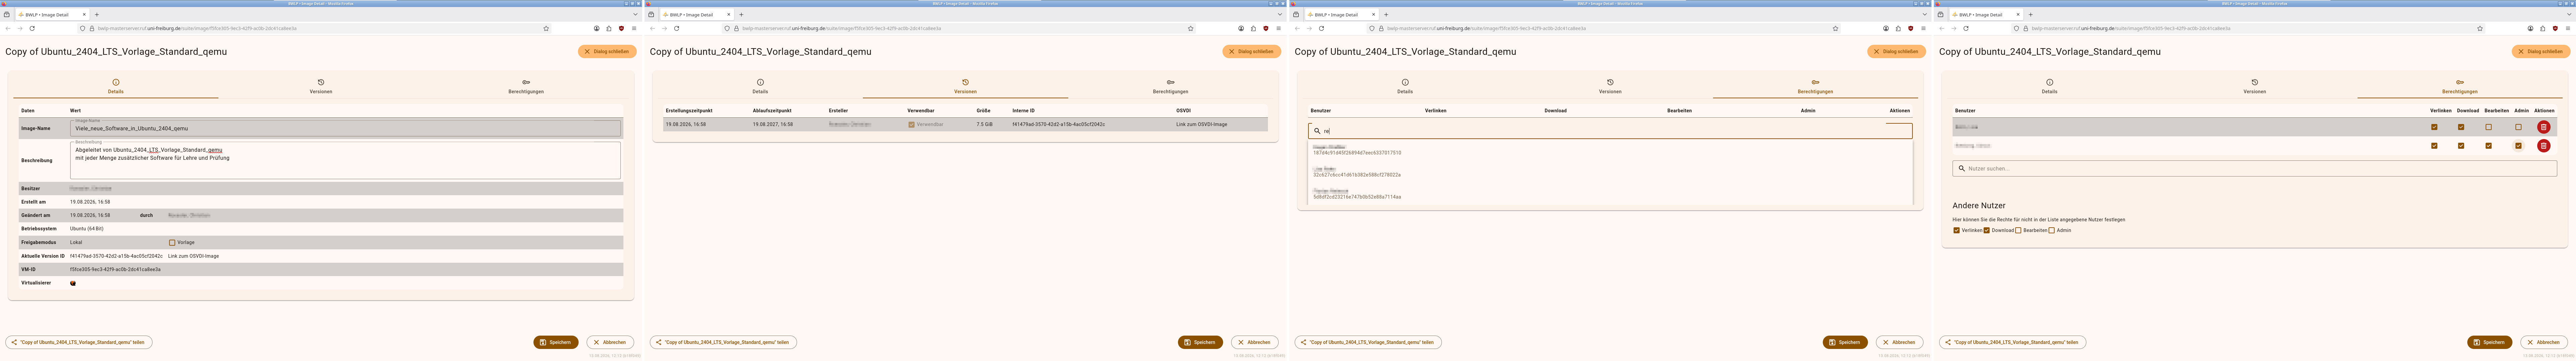Delete the first user's permissions row
The height and width of the screenshot is (361, 2576).
tap(2544, 127)
